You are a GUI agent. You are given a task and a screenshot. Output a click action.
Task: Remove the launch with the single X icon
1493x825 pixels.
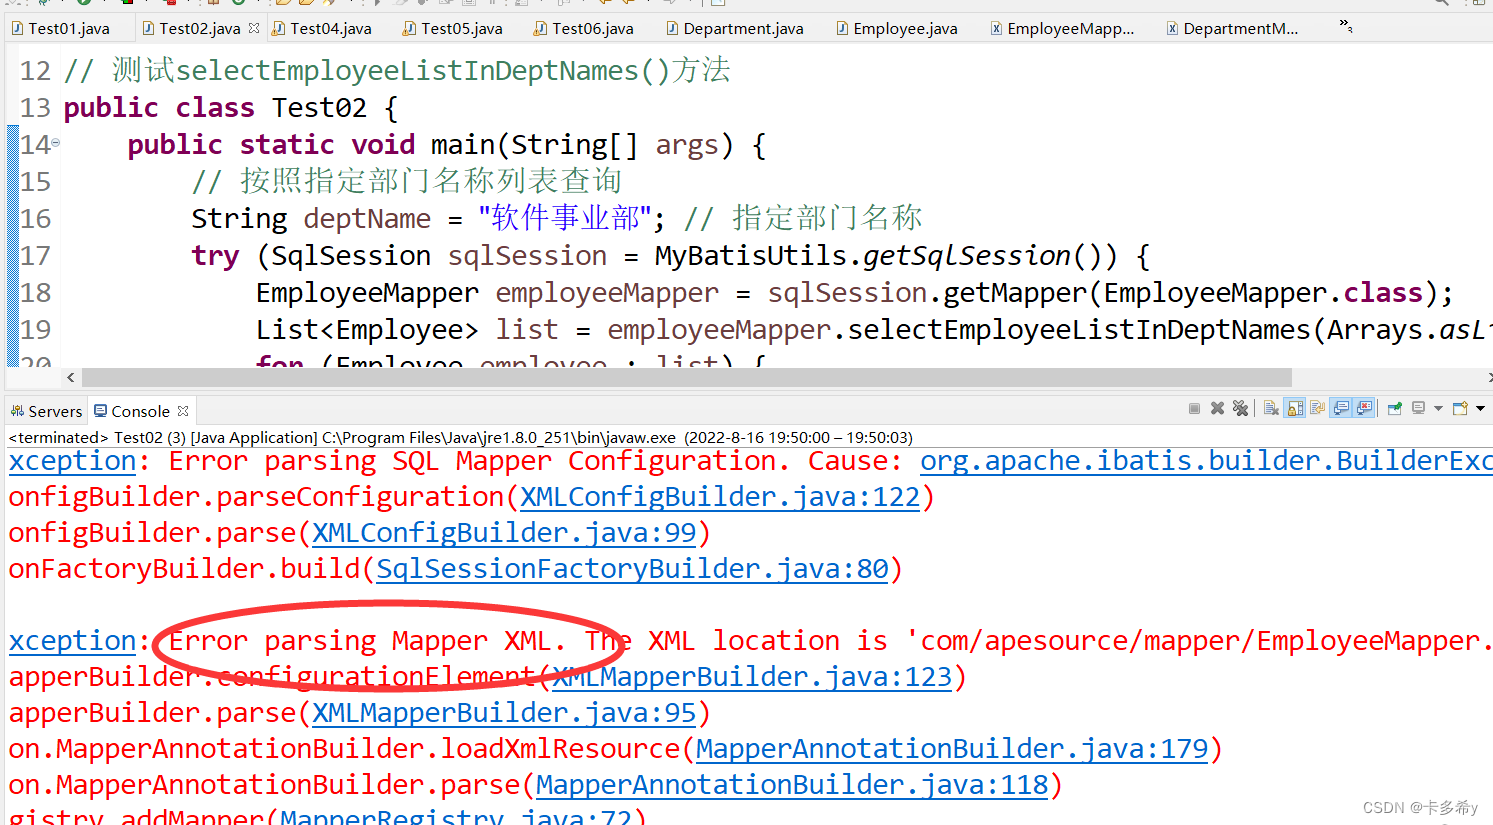[1217, 408]
